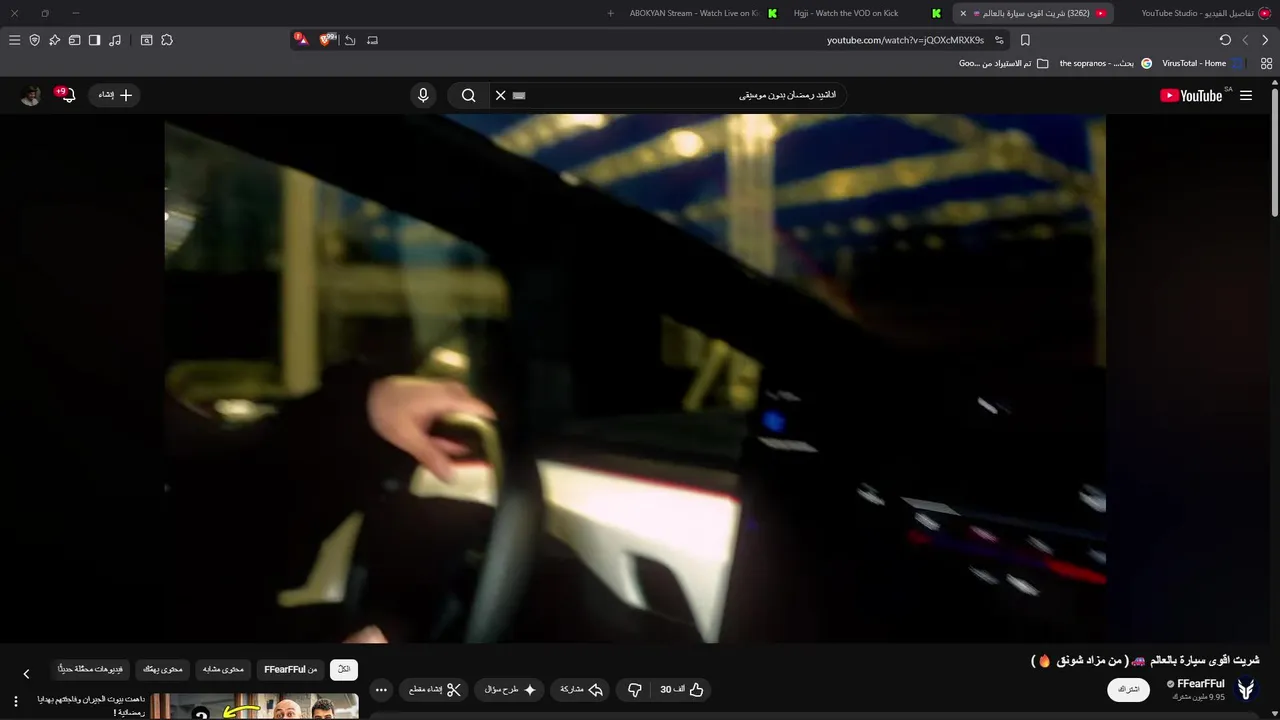Open the Leo AI sparkle icon
The image size is (1280, 720).
tap(55, 40)
